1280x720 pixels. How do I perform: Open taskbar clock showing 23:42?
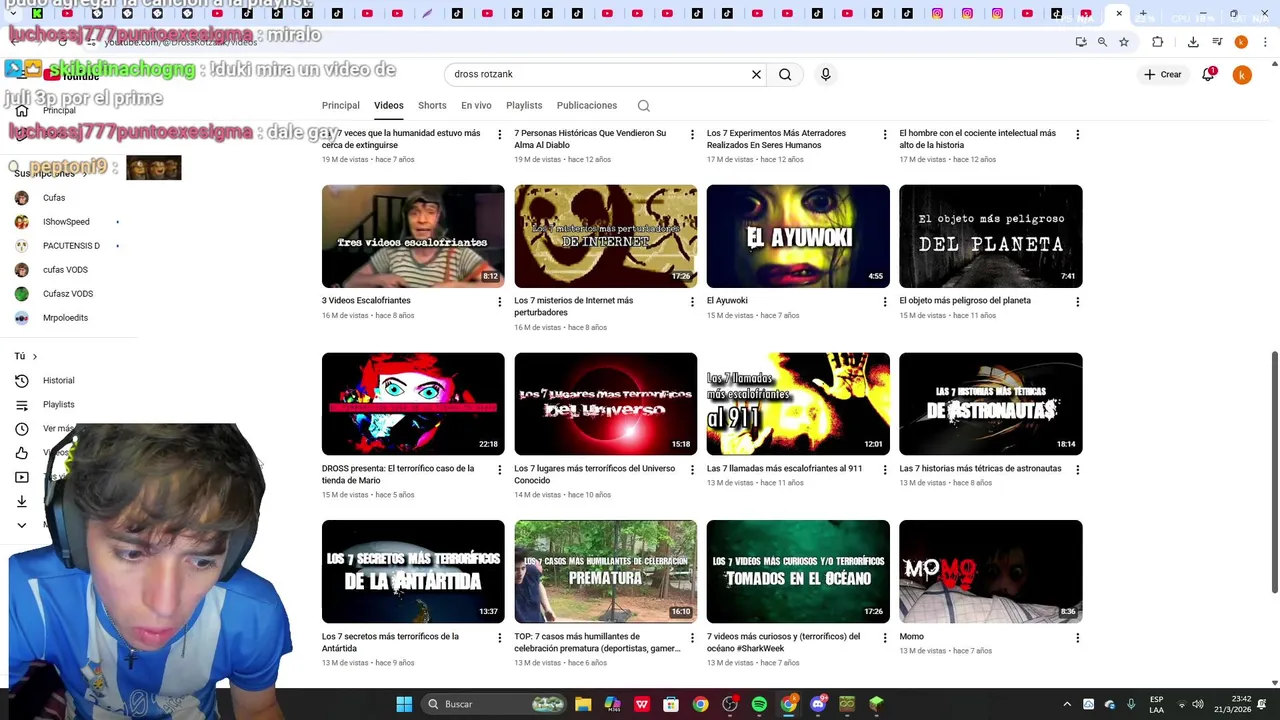1232,704
